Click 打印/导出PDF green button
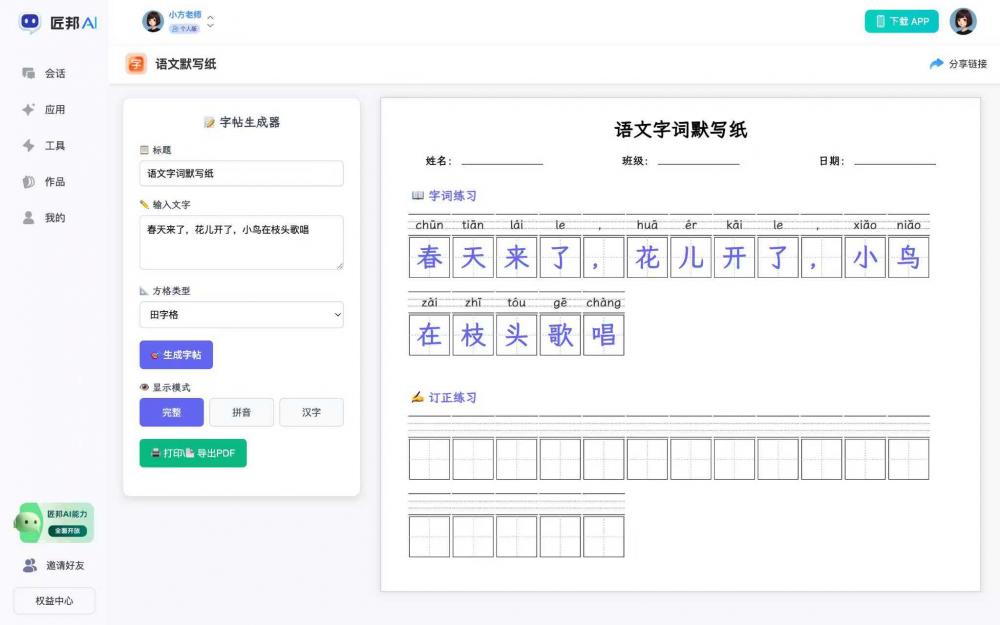The width and height of the screenshot is (1000, 625). [193, 453]
